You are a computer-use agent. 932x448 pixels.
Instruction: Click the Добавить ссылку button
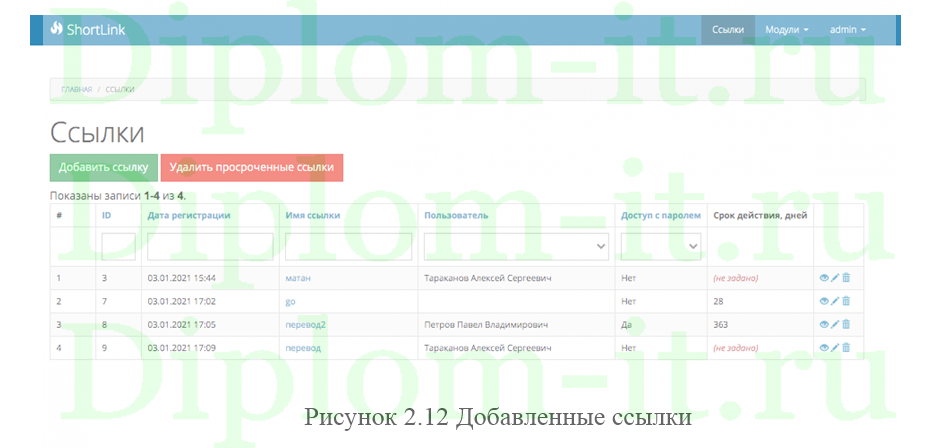(x=103, y=168)
